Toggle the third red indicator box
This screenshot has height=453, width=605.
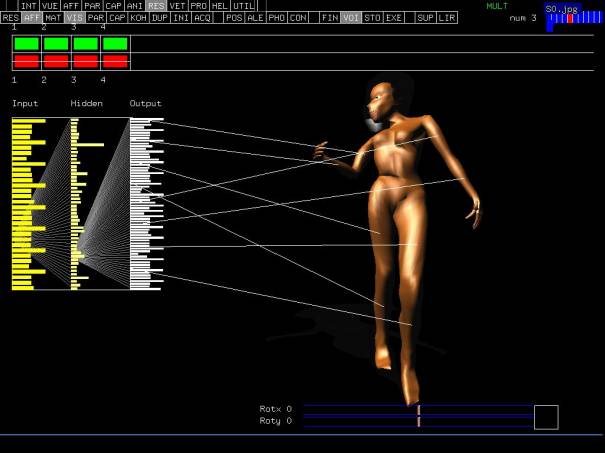pos(86,62)
